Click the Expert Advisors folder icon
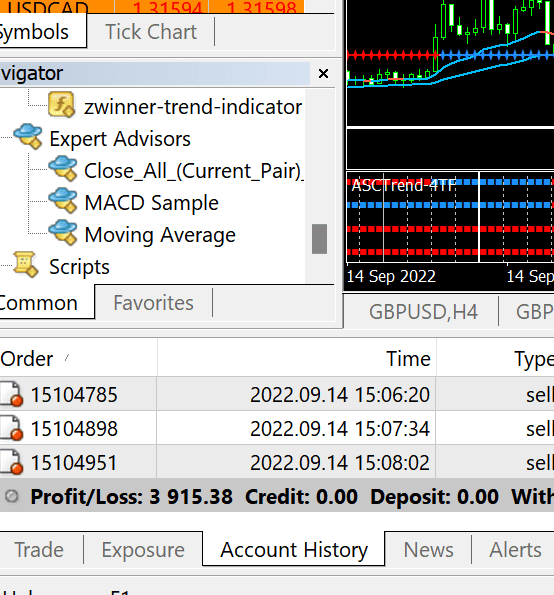 28,136
